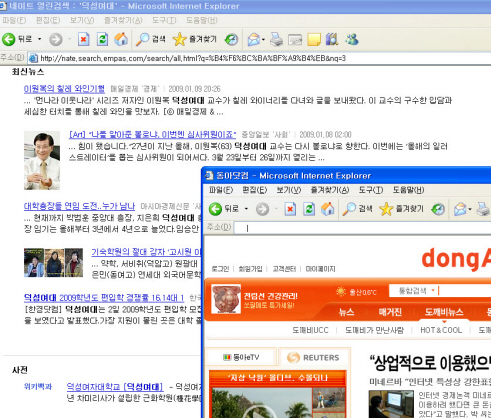Click History icon in the Nate window toolbar
The height and width of the screenshot is (418, 491).
point(231,40)
